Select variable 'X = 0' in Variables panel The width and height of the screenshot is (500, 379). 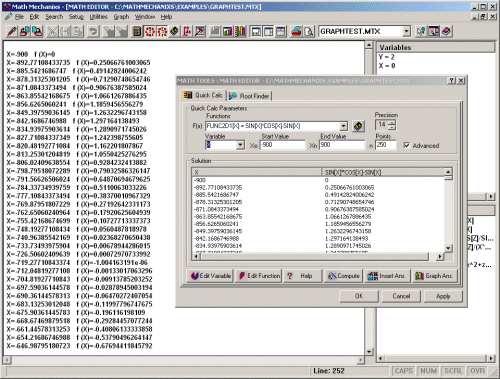[387, 66]
